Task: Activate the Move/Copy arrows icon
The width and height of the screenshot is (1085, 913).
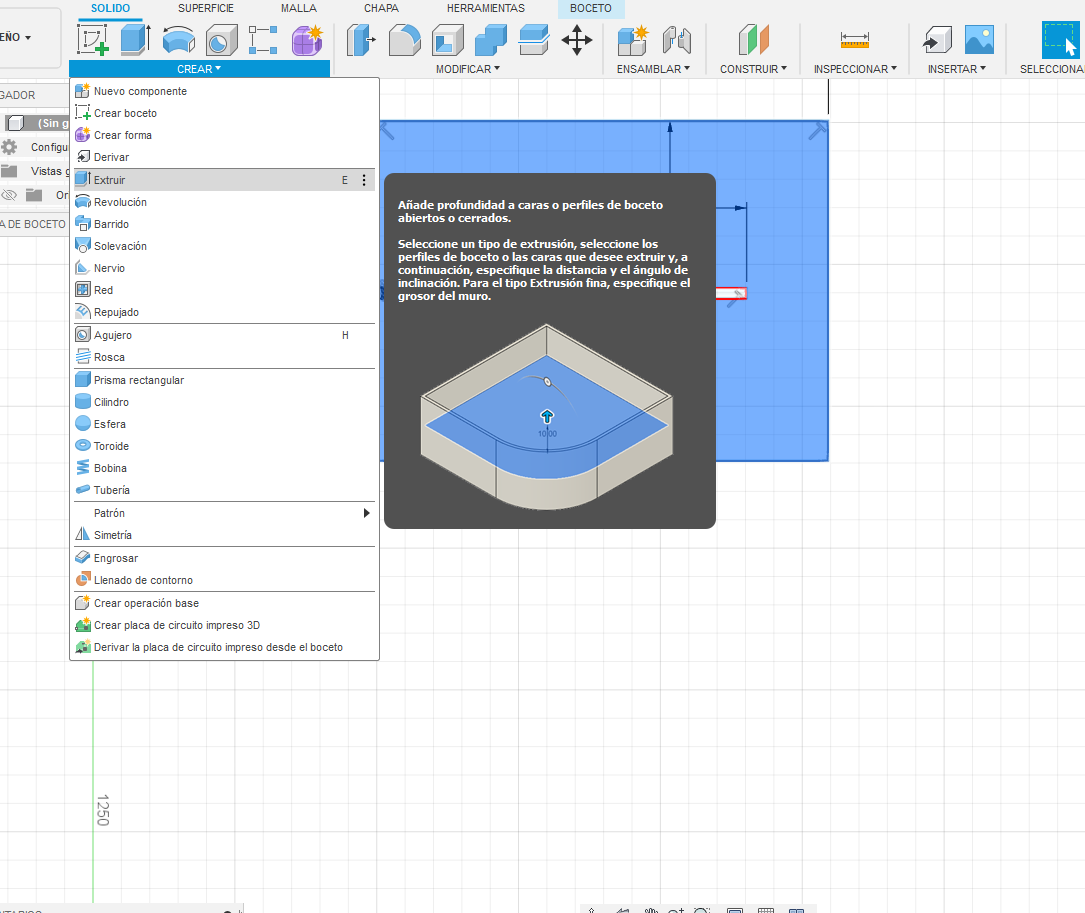Action: (576, 40)
